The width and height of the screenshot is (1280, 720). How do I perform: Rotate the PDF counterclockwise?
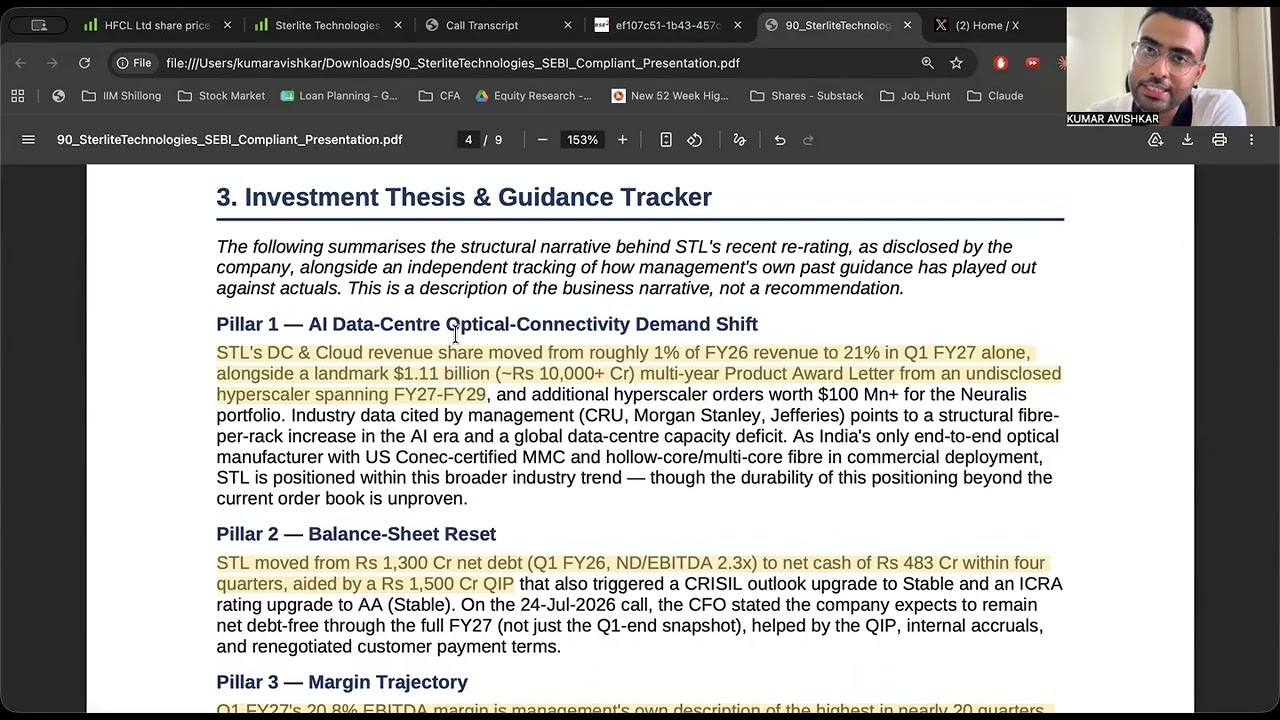click(x=694, y=140)
